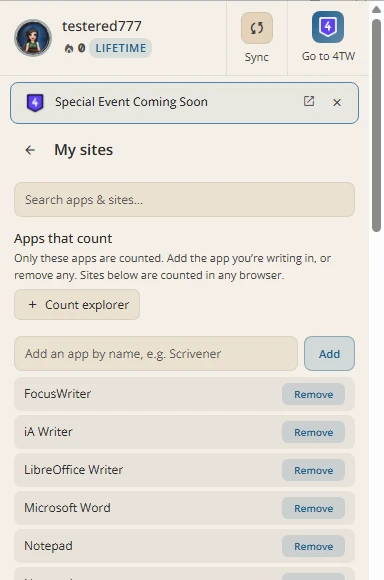384x580 pixels.
Task: Focus the Add an app by name field
Action: pyautogui.click(x=156, y=354)
